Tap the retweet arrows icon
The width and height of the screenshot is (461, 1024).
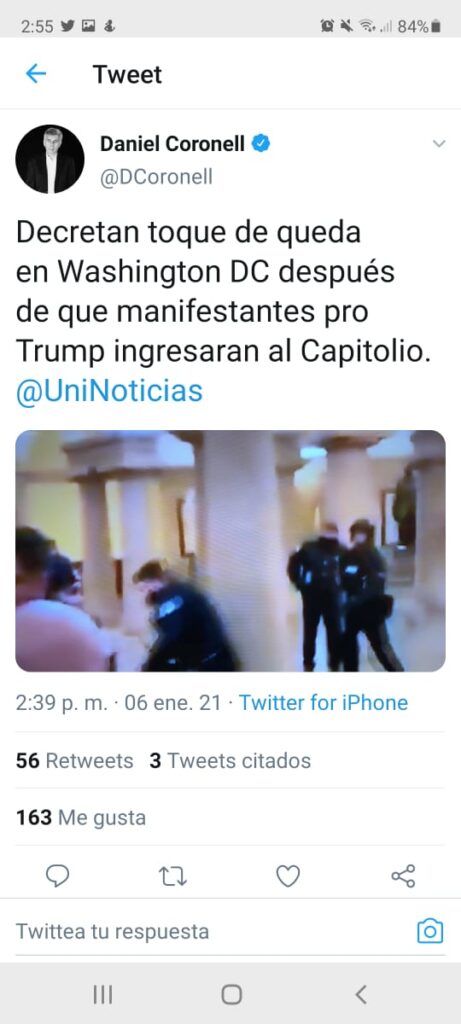click(x=172, y=875)
